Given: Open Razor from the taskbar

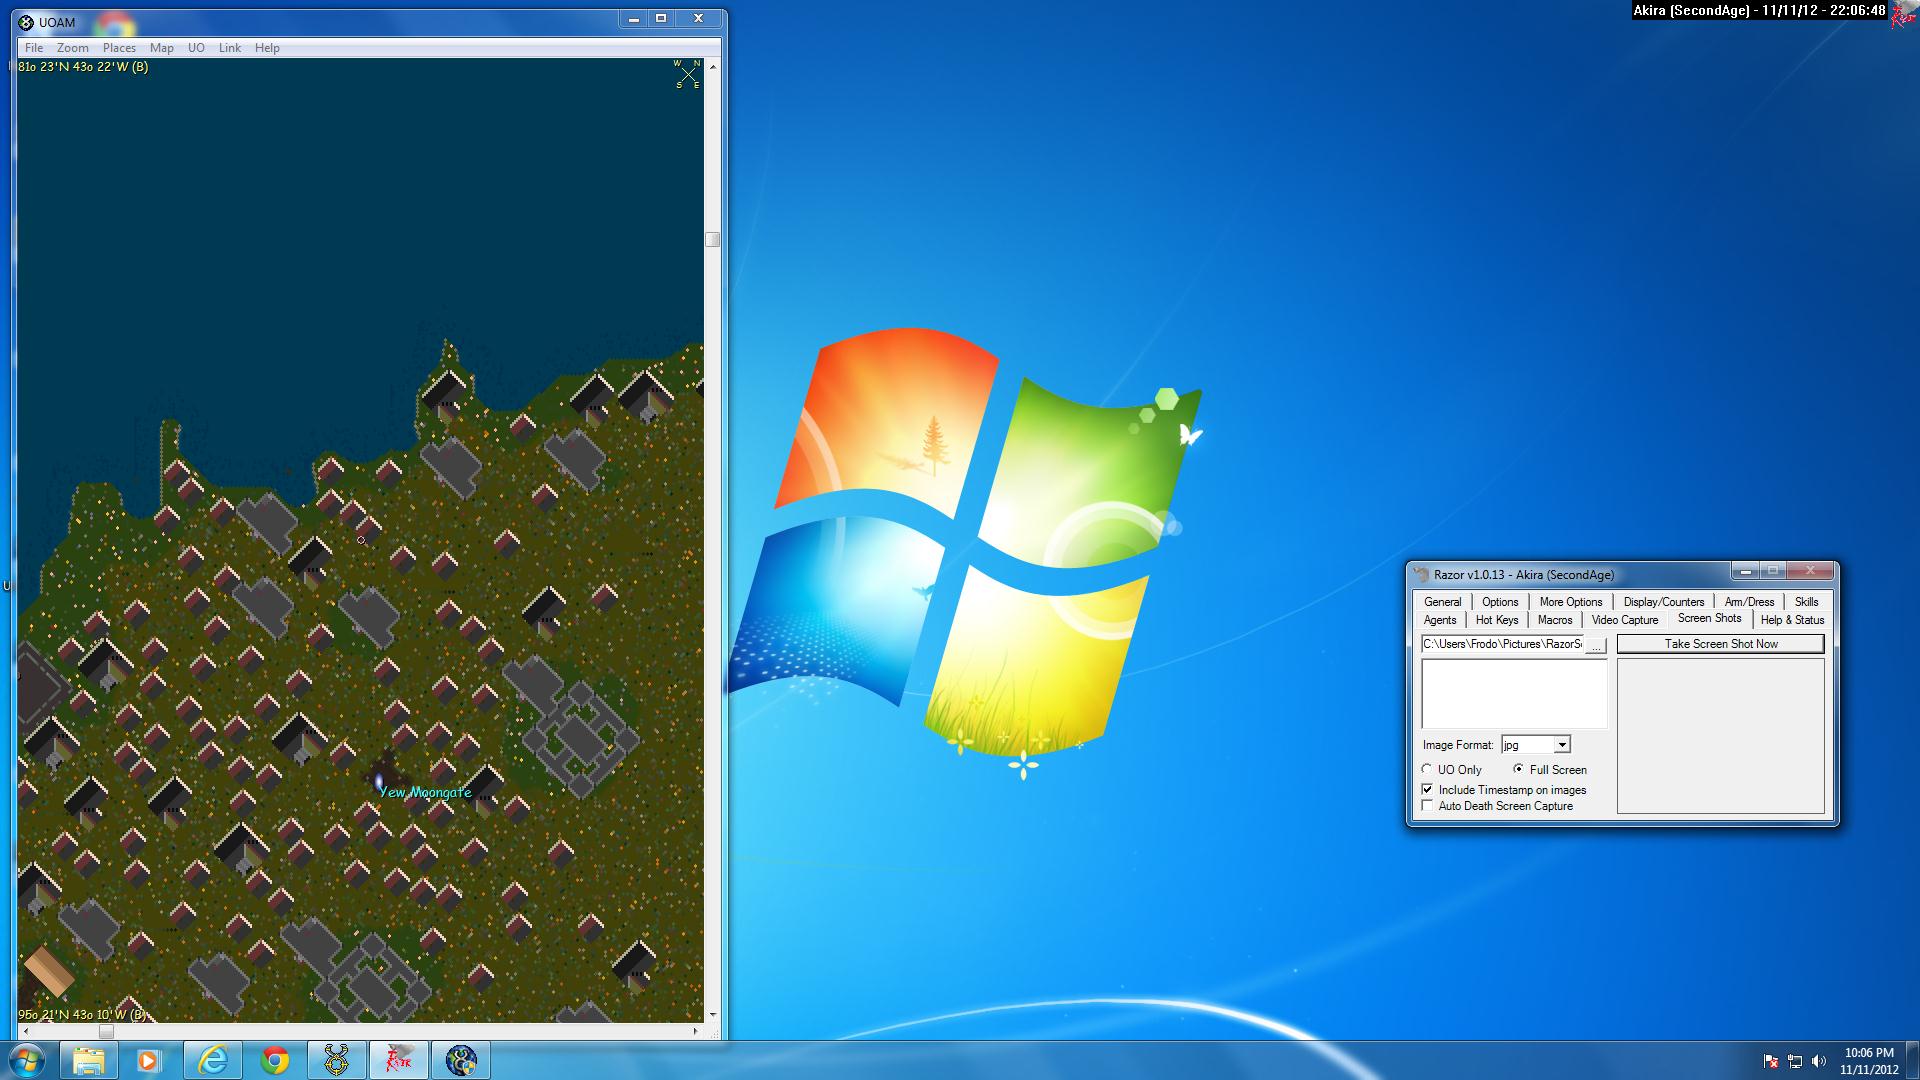Looking at the screenshot, I should 399,1060.
